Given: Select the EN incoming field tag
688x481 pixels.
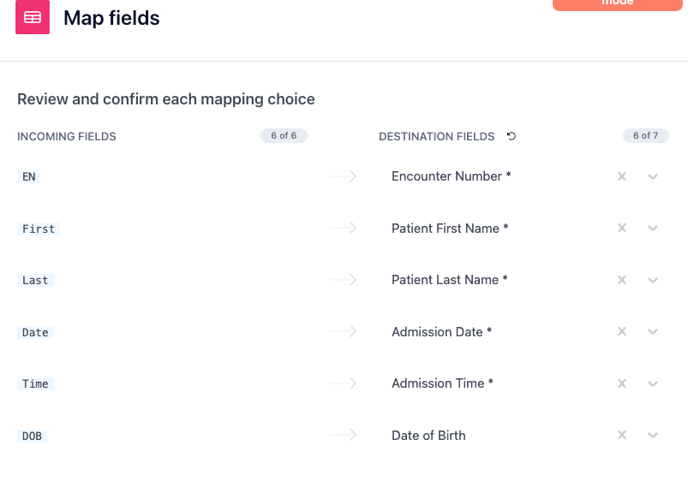Looking at the screenshot, I should 29,177.
